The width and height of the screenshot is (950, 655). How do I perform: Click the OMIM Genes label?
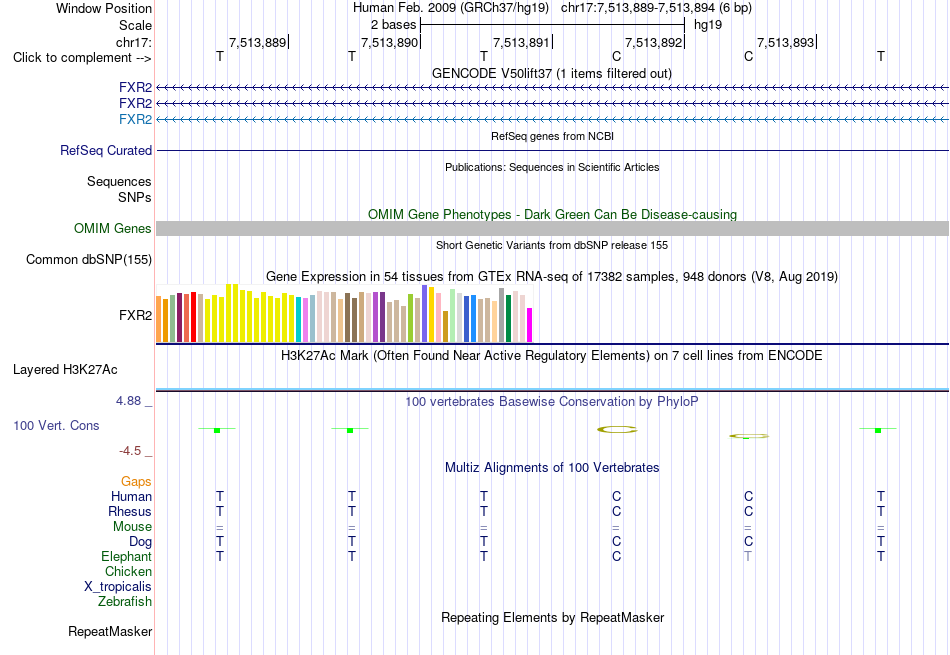pyautogui.click(x=113, y=228)
